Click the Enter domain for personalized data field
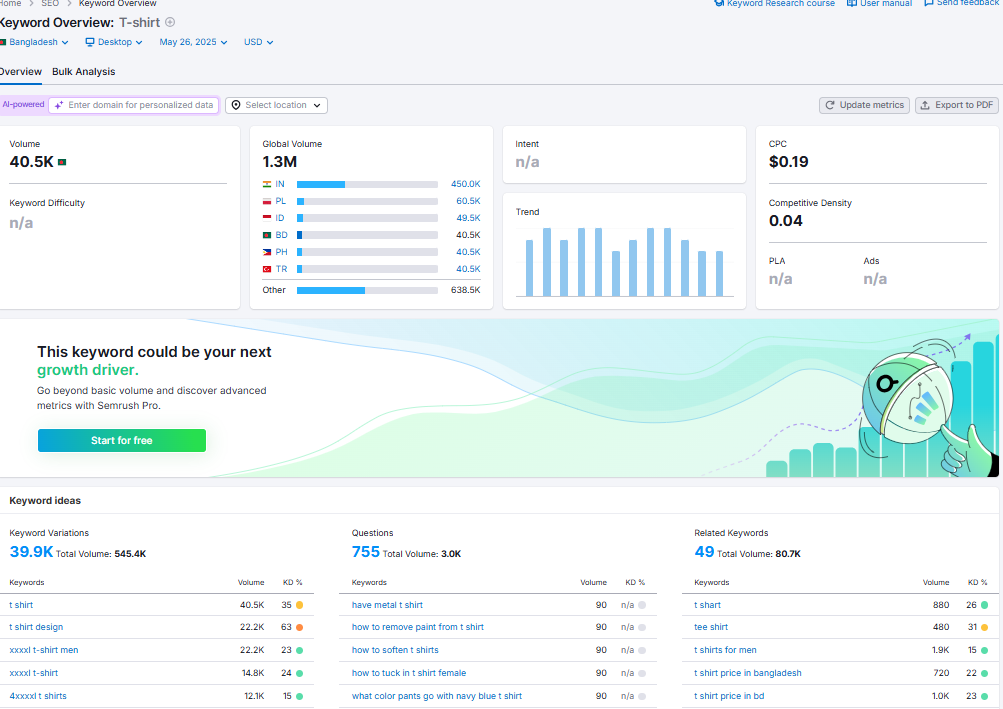1003x709 pixels. tap(134, 105)
